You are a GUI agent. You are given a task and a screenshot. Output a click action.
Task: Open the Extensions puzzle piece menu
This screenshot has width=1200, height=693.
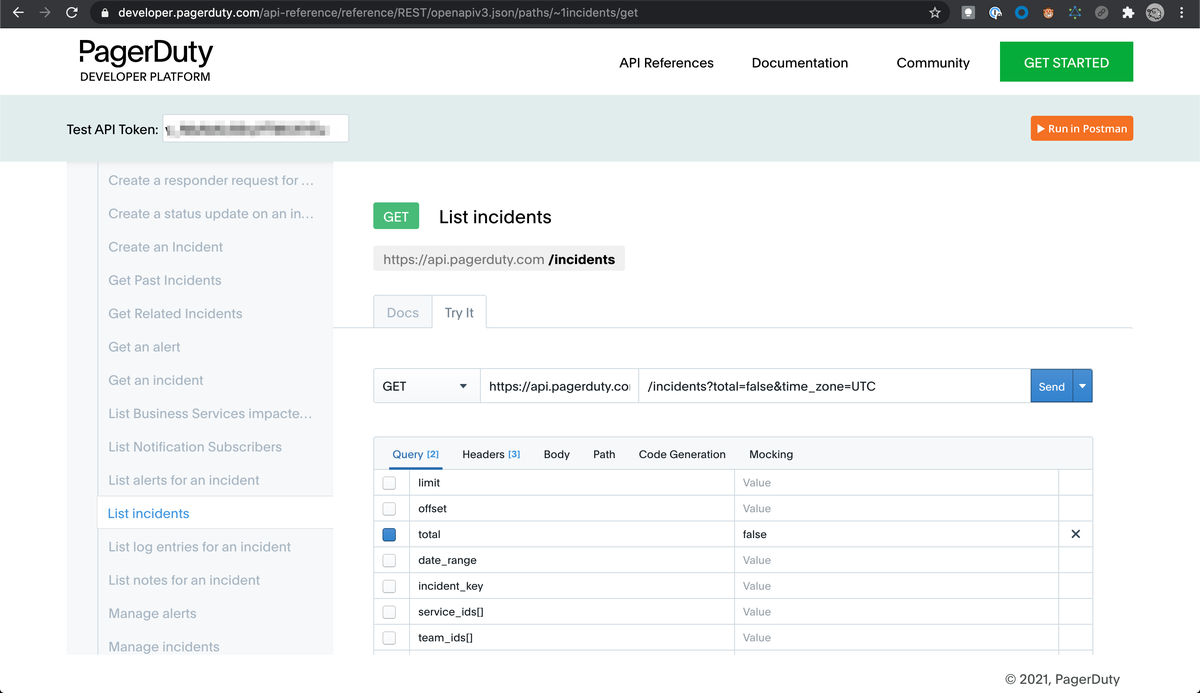tap(1128, 13)
